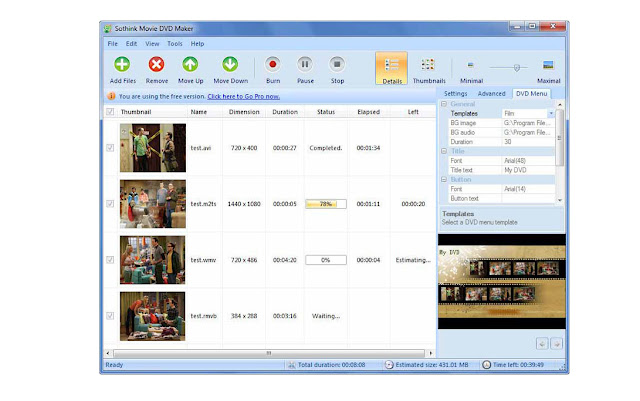The image size is (640, 401).
Task: Click the 'Completed.' status of test.avi
Action: pyautogui.click(x=326, y=148)
